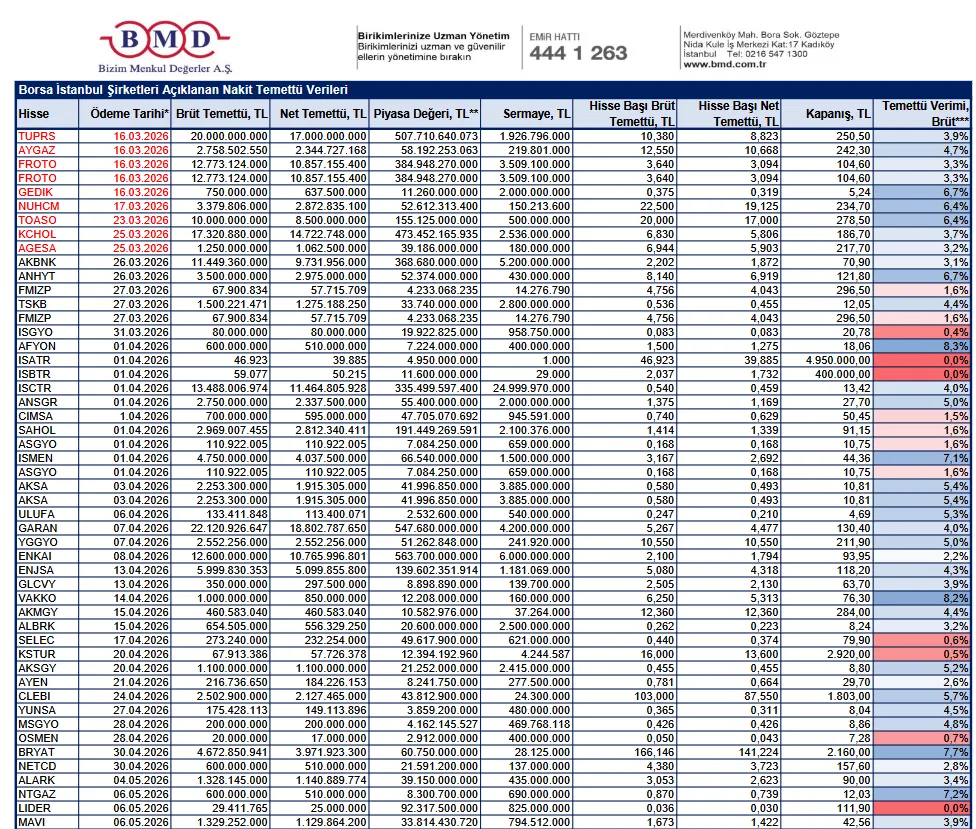Click the 444 1 263 phone number

(578, 53)
